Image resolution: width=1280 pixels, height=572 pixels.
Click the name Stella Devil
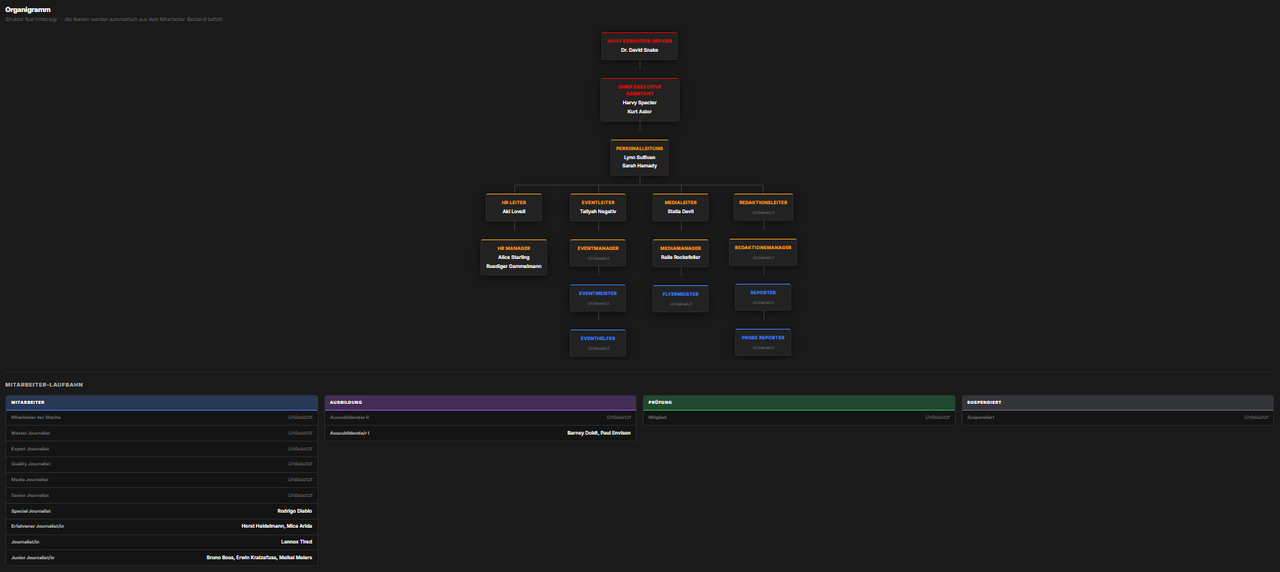pos(681,211)
